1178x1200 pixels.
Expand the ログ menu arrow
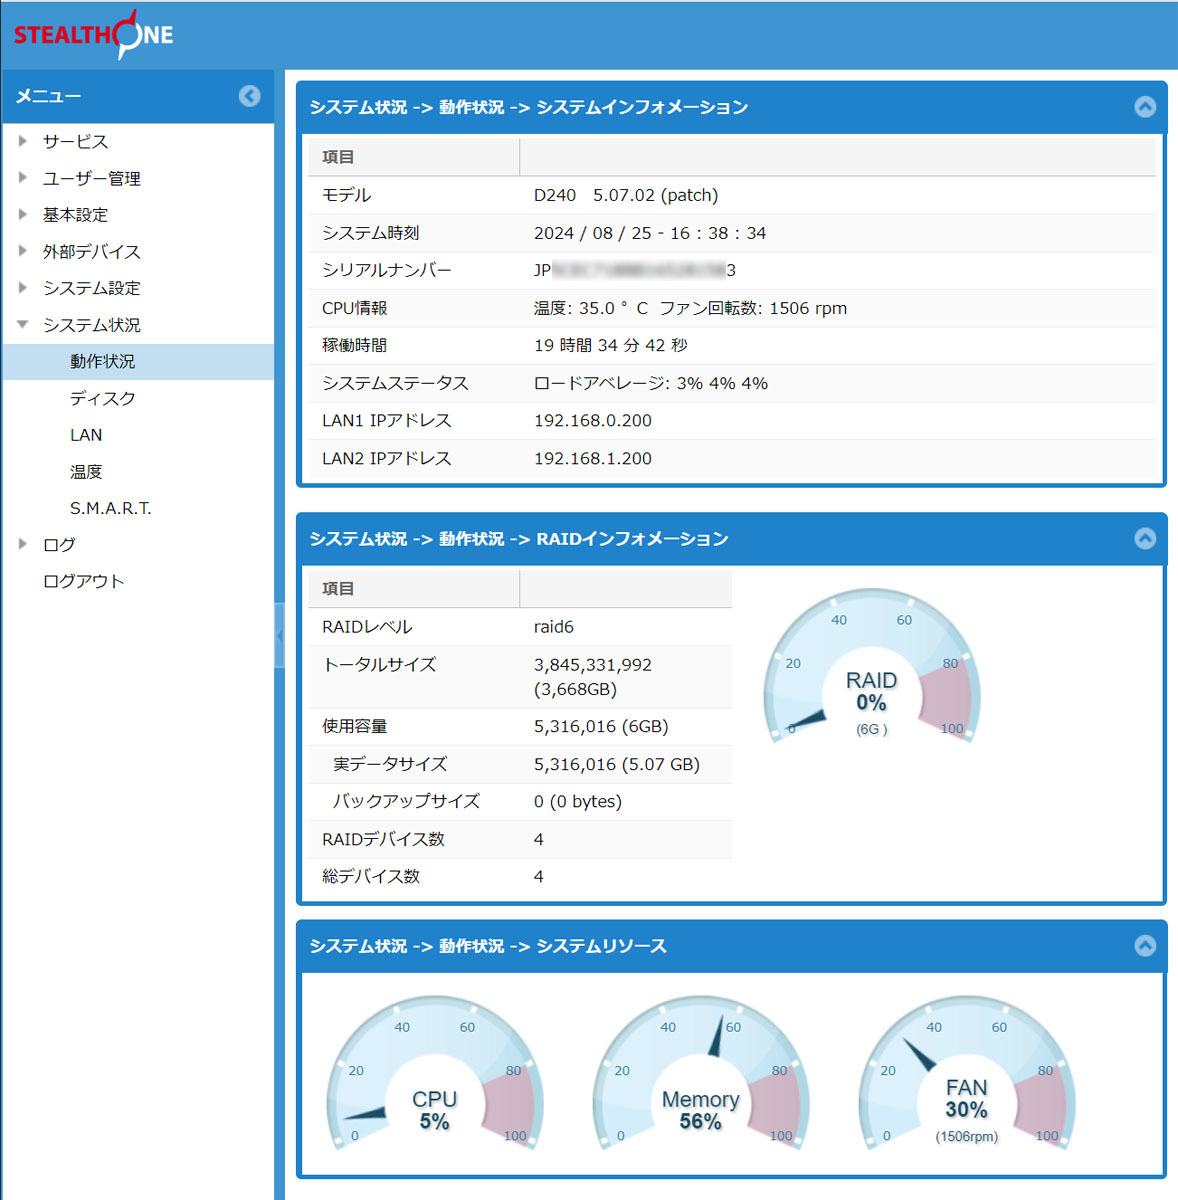pos(23,544)
